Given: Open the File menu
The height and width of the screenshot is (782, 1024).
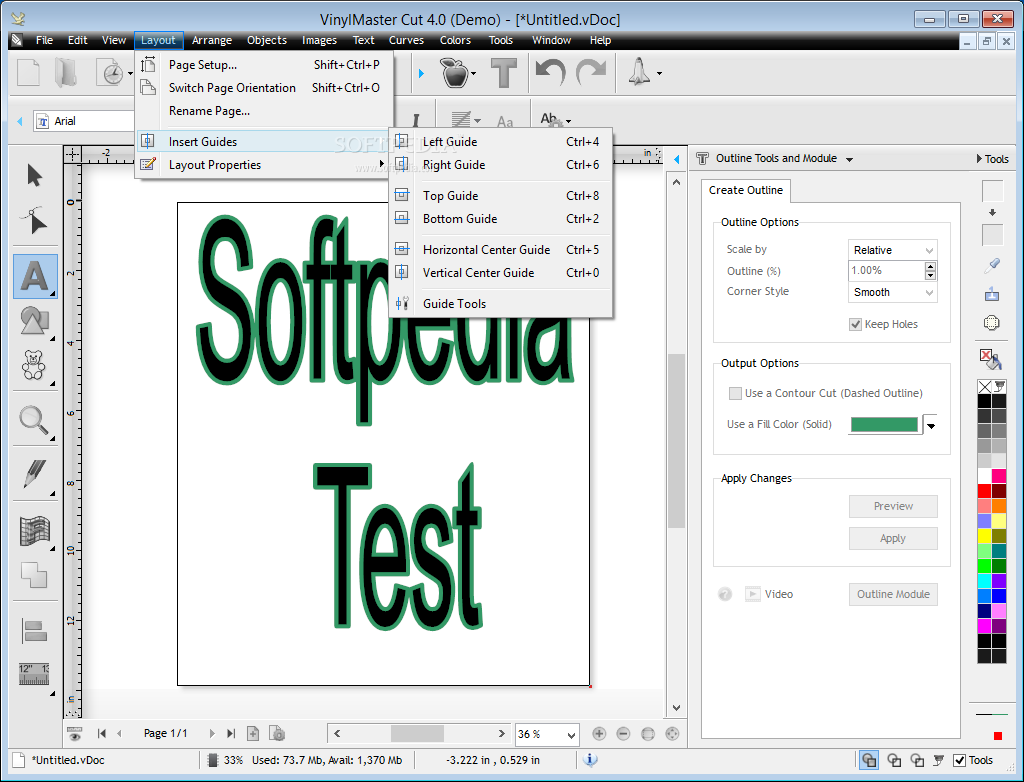Looking at the screenshot, I should [44, 41].
